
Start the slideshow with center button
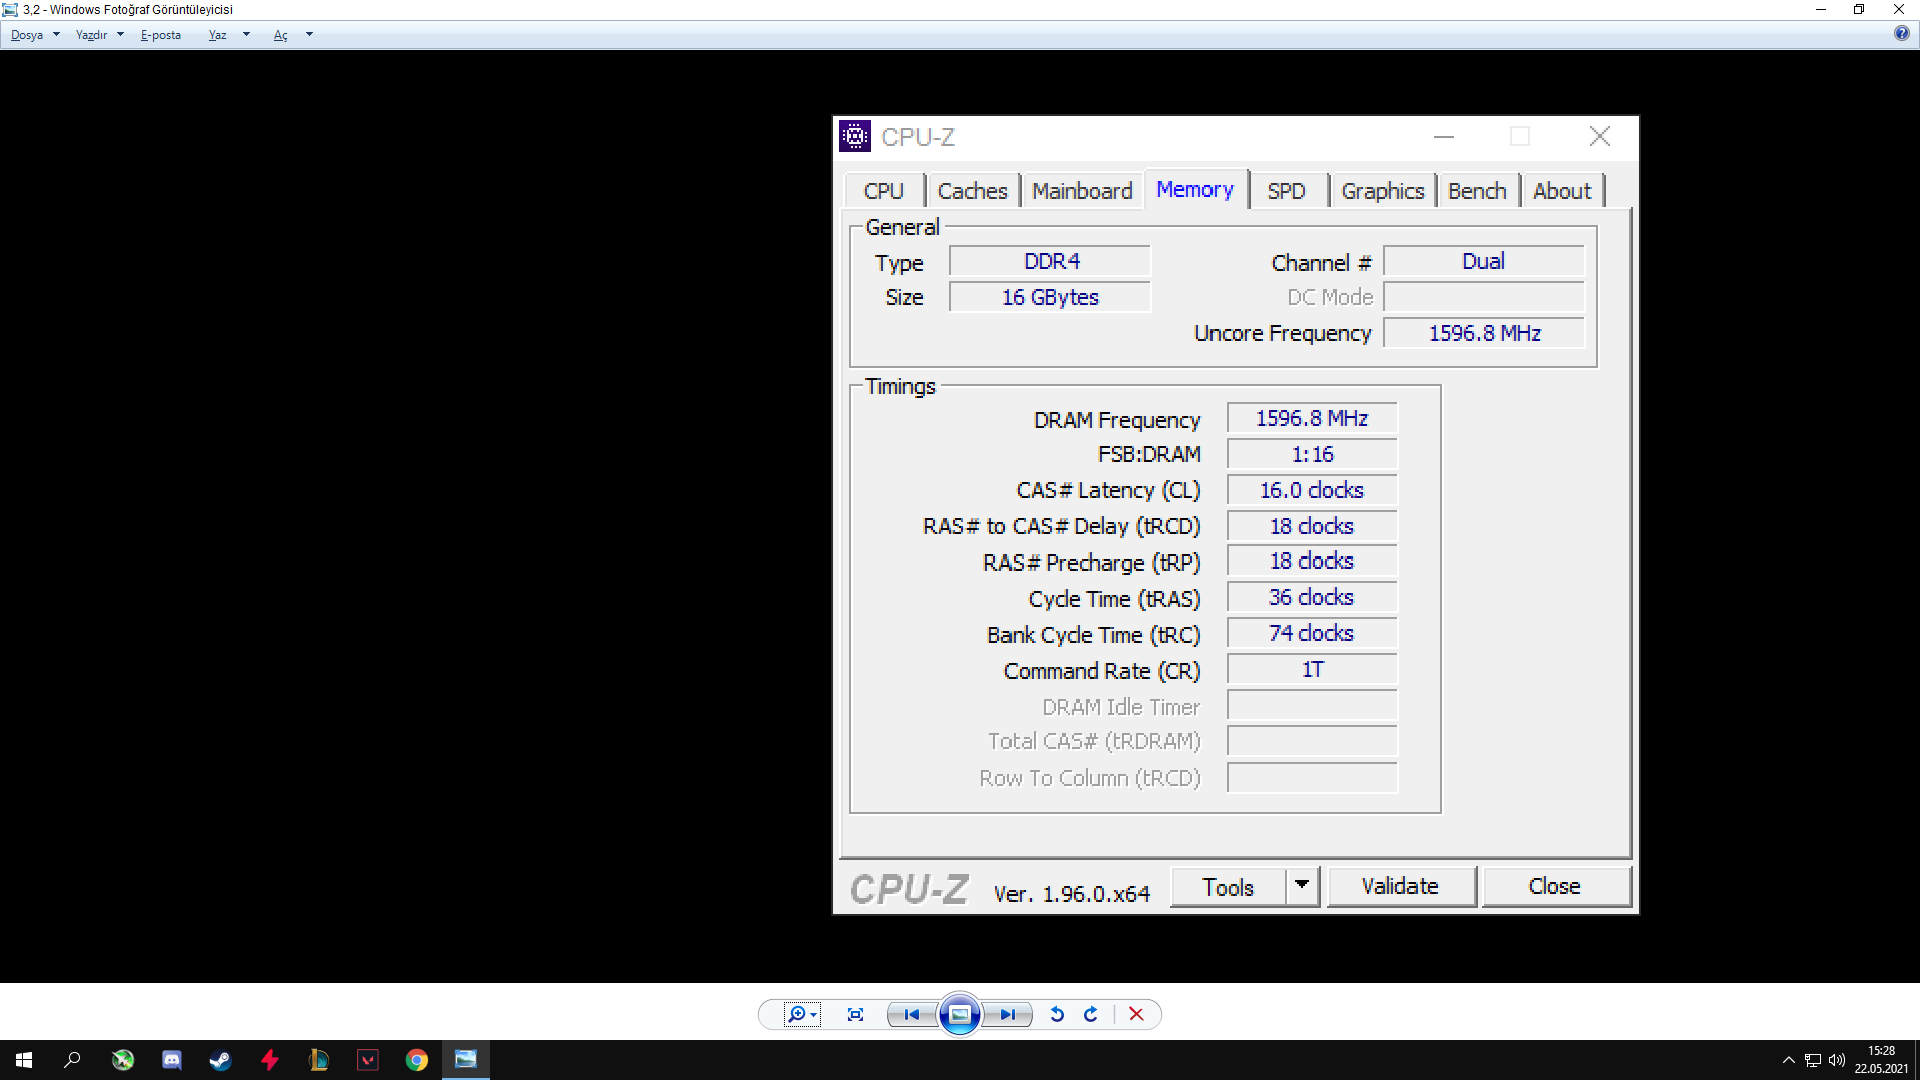coord(959,1014)
